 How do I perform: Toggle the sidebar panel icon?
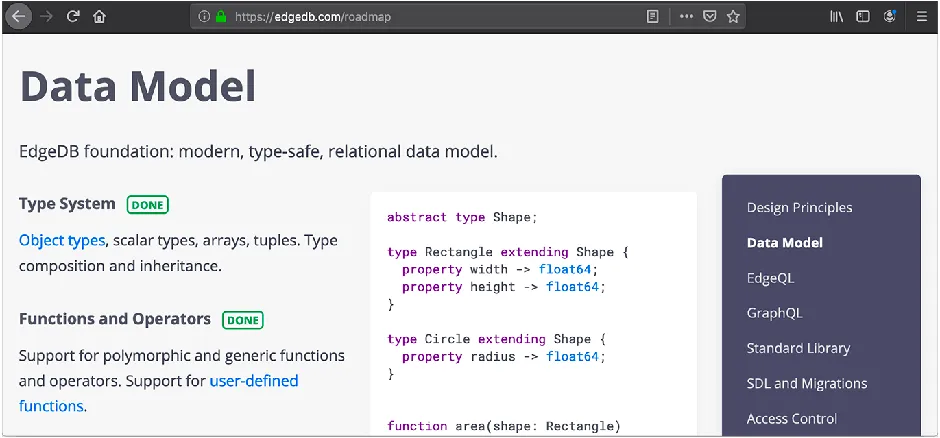click(863, 17)
